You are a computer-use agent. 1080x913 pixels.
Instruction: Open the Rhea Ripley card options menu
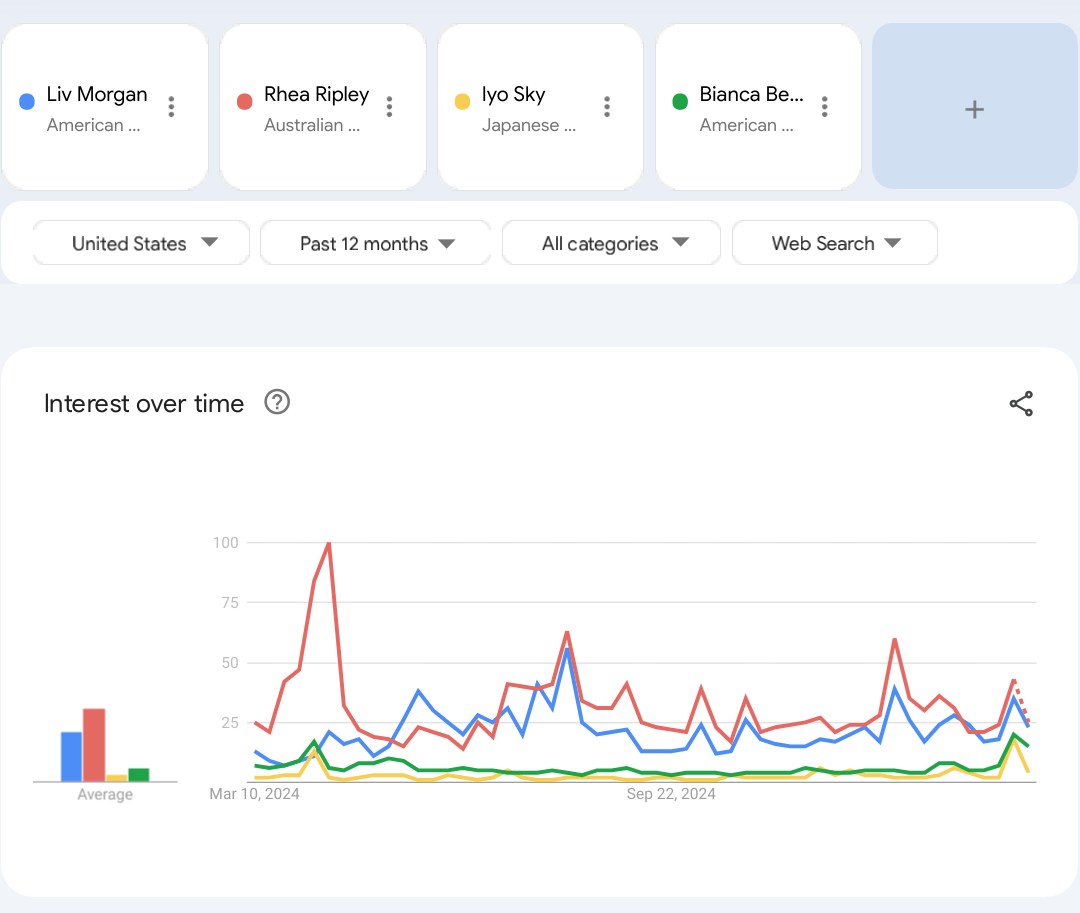coord(389,107)
